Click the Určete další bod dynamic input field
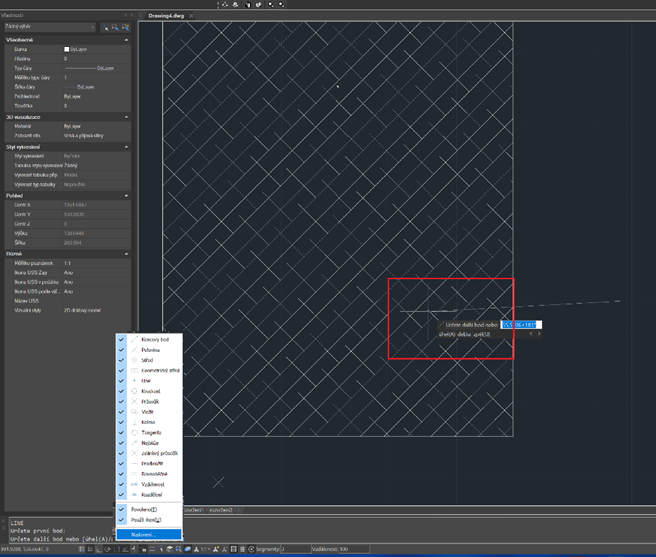 521,325
